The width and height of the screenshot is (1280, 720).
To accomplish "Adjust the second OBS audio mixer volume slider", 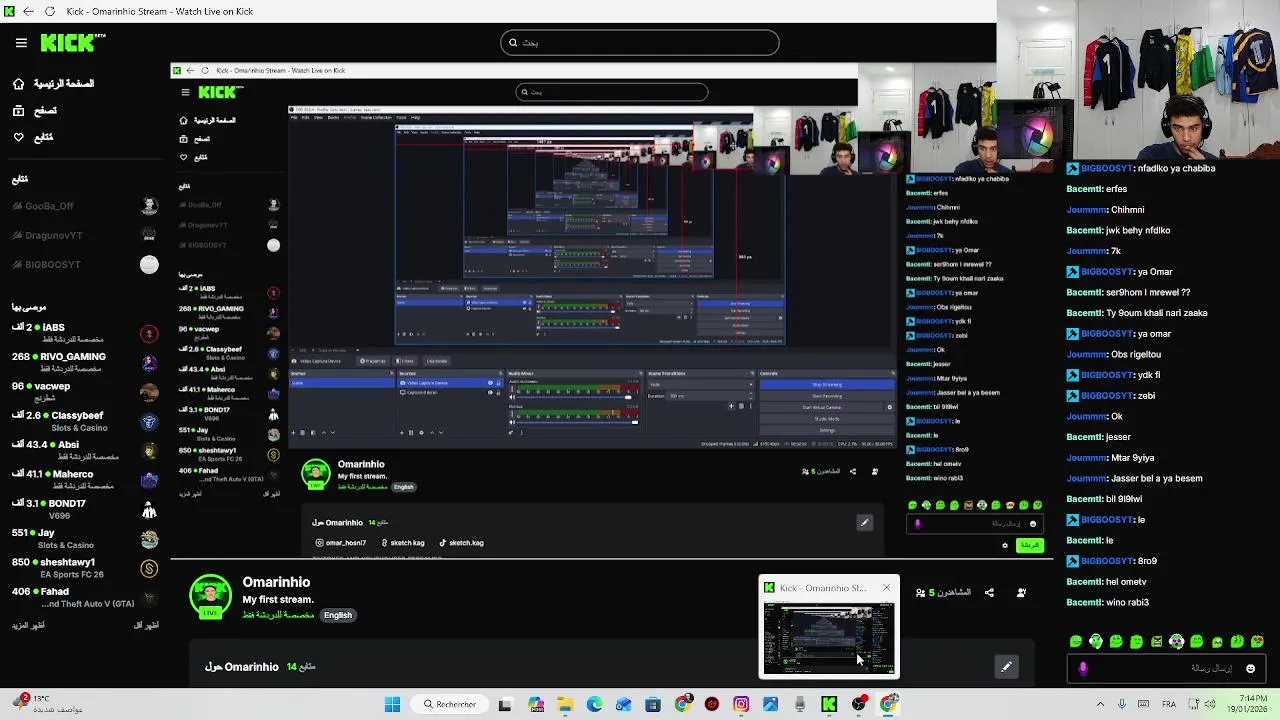I will [572, 422].
